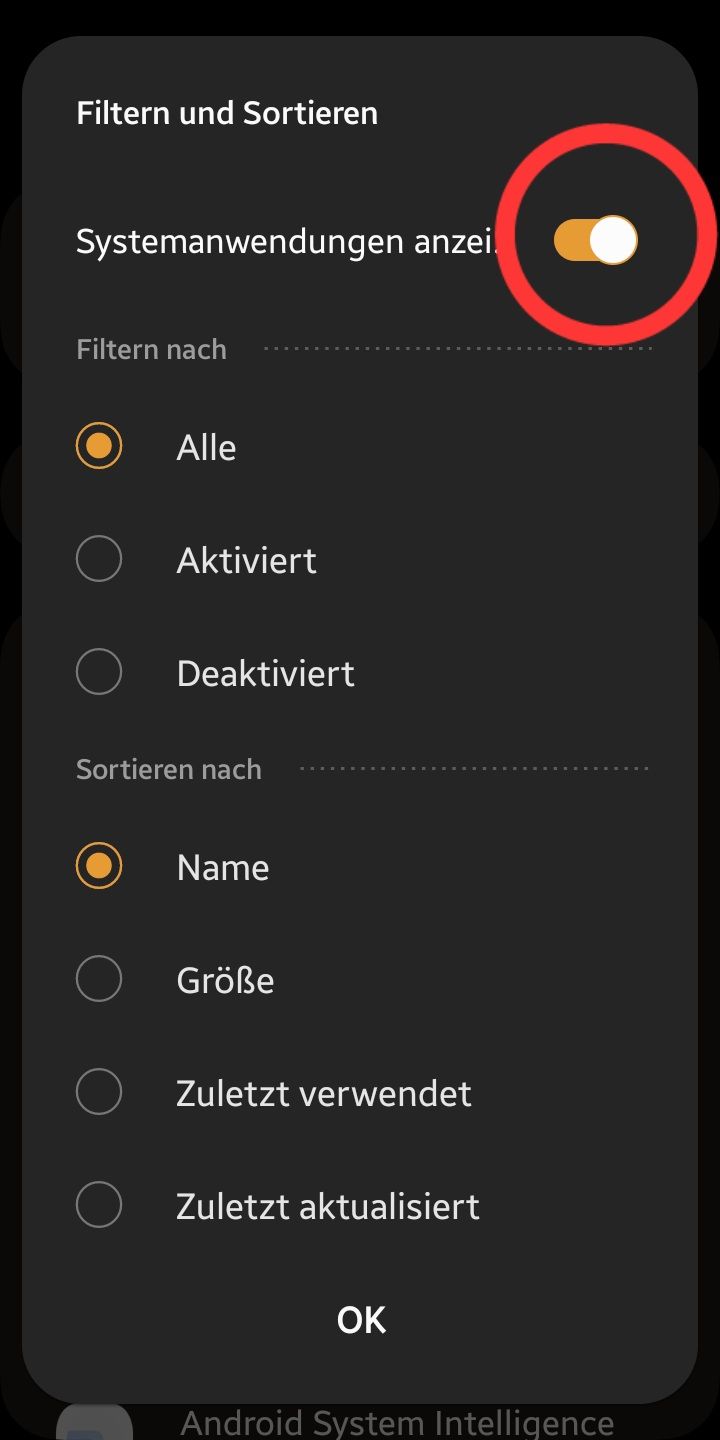The width and height of the screenshot is (720, 1440).
Task: Tap the 'Alle' filter label text
Action: [206, 447]
